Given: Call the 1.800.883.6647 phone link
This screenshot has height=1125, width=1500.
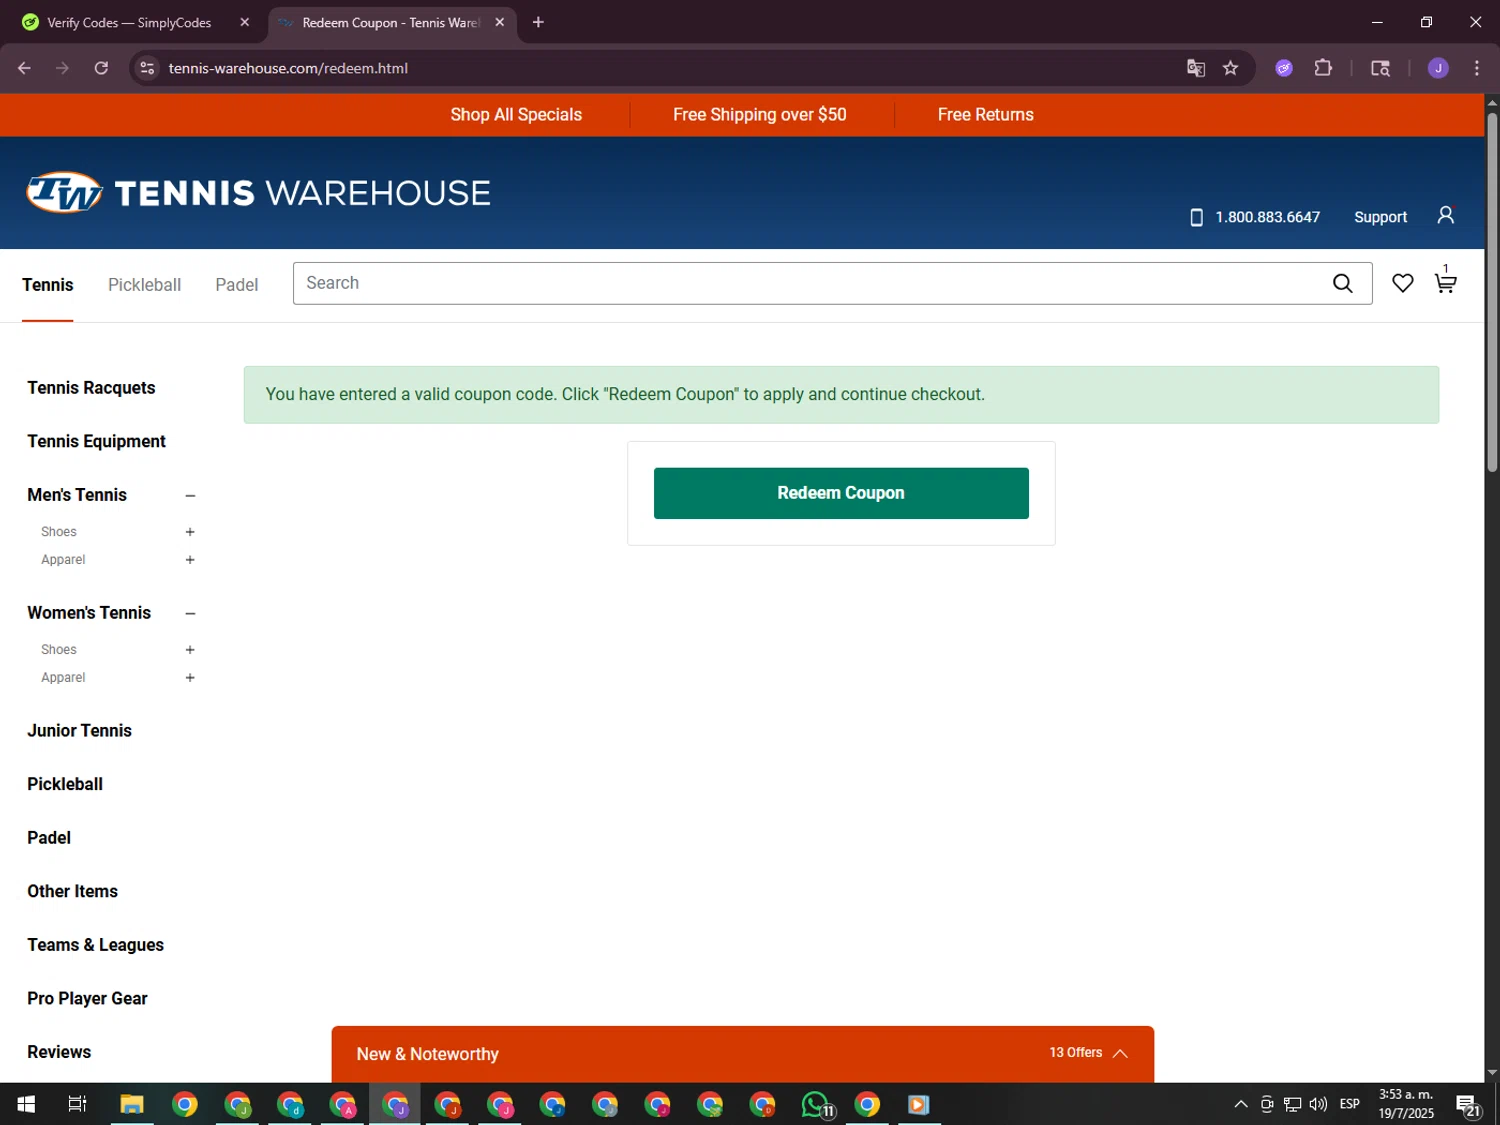Looking at the screenshot, I should click(1254, 217).
